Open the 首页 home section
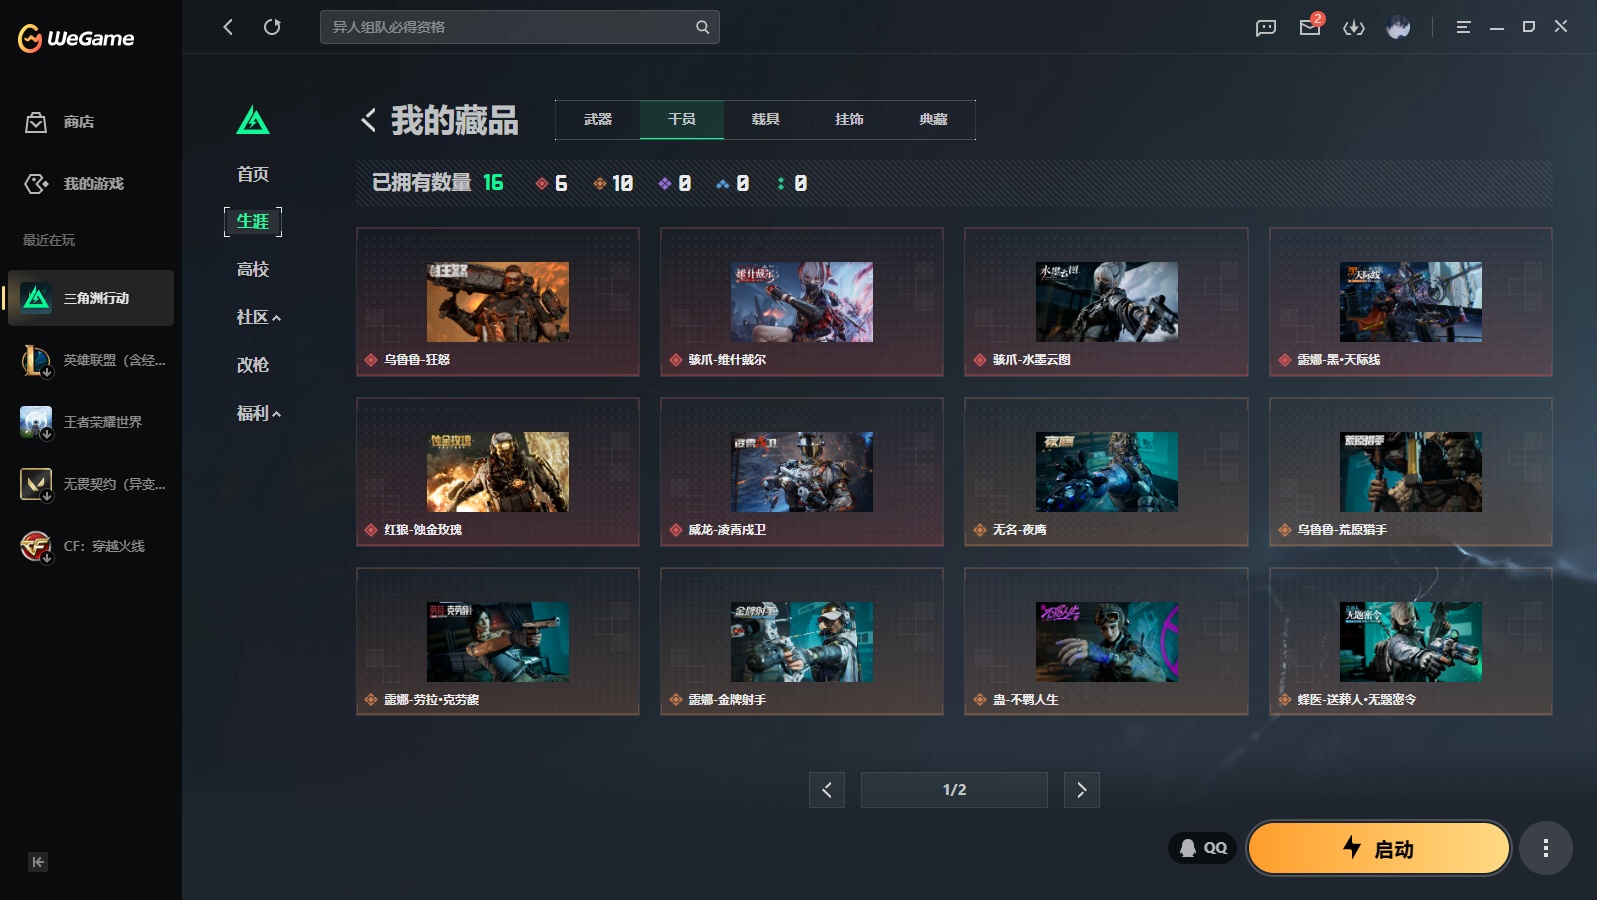The height and width of the screenshot is (900, 1597). tap(253, 174)
